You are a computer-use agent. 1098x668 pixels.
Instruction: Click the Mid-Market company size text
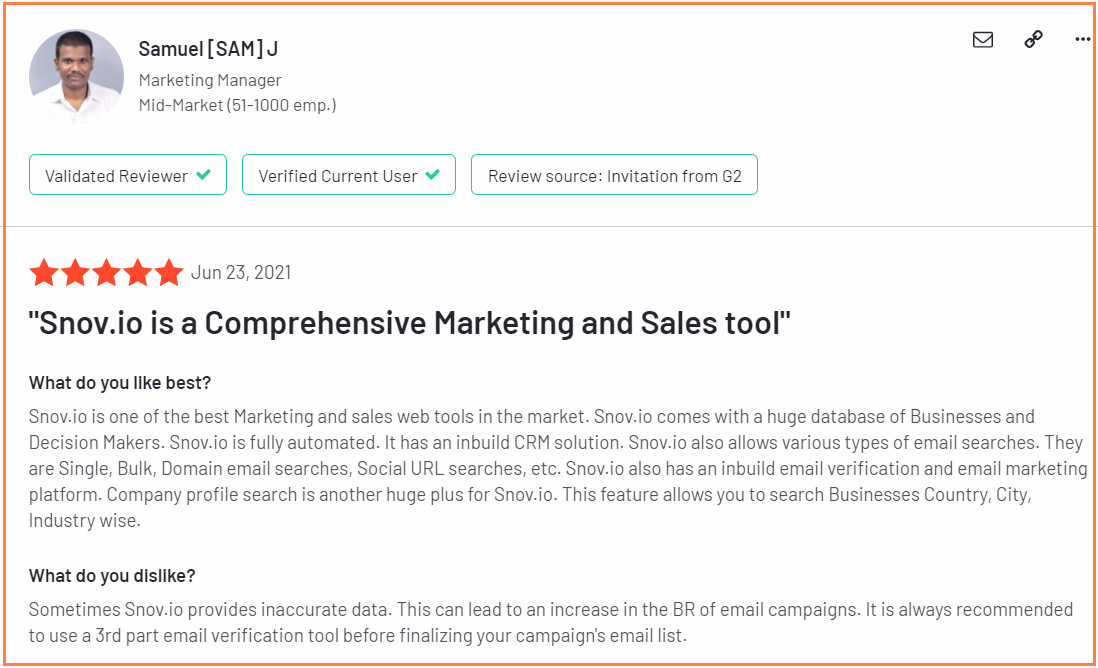pyautogui.click(x=237, y=106)
